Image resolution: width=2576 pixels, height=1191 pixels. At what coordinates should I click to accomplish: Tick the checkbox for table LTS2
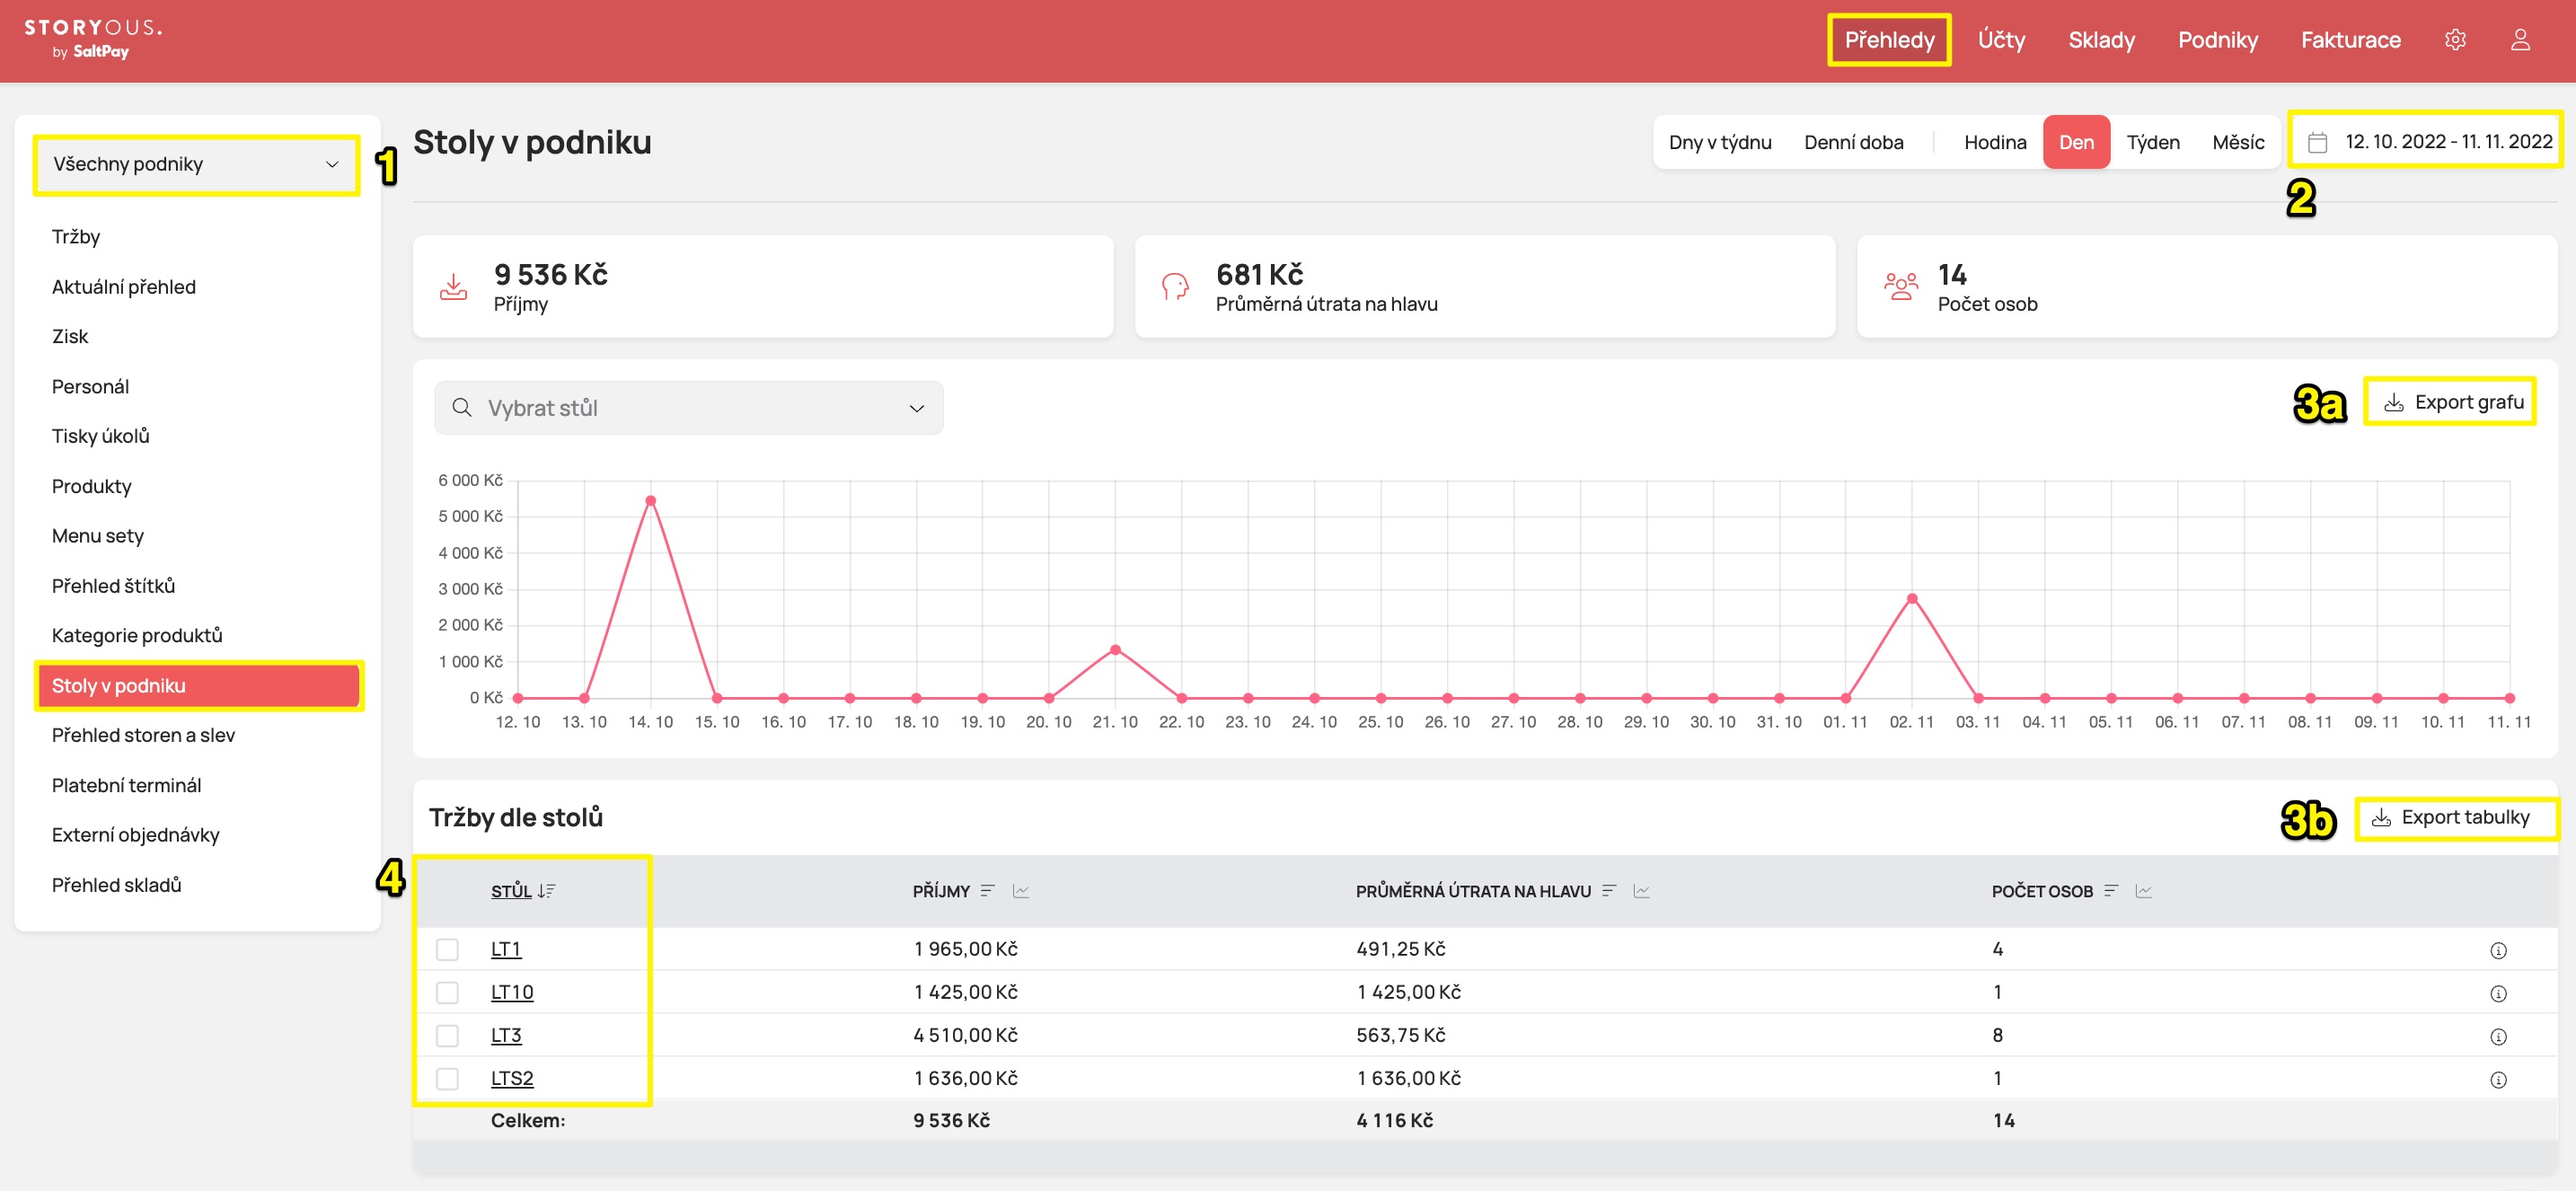pyautogui.click(x=447, y=1078)
